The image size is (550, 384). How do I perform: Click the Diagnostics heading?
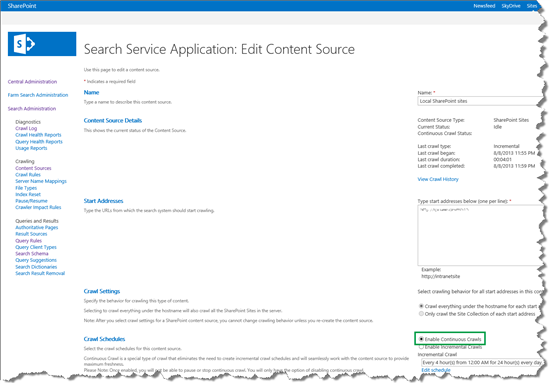tap(28, 122)
